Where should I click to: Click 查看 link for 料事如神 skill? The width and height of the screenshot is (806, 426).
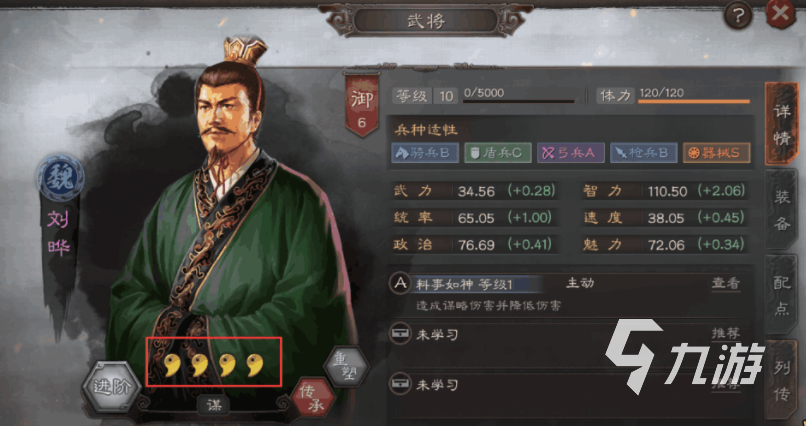click(726, 283)
